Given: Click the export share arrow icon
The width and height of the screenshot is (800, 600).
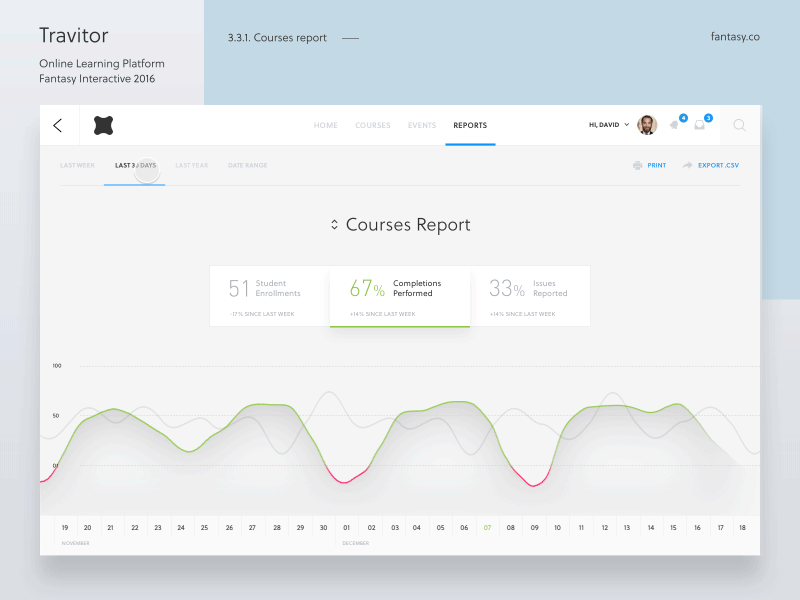Looking at the screenshot, I should (687, 165).
